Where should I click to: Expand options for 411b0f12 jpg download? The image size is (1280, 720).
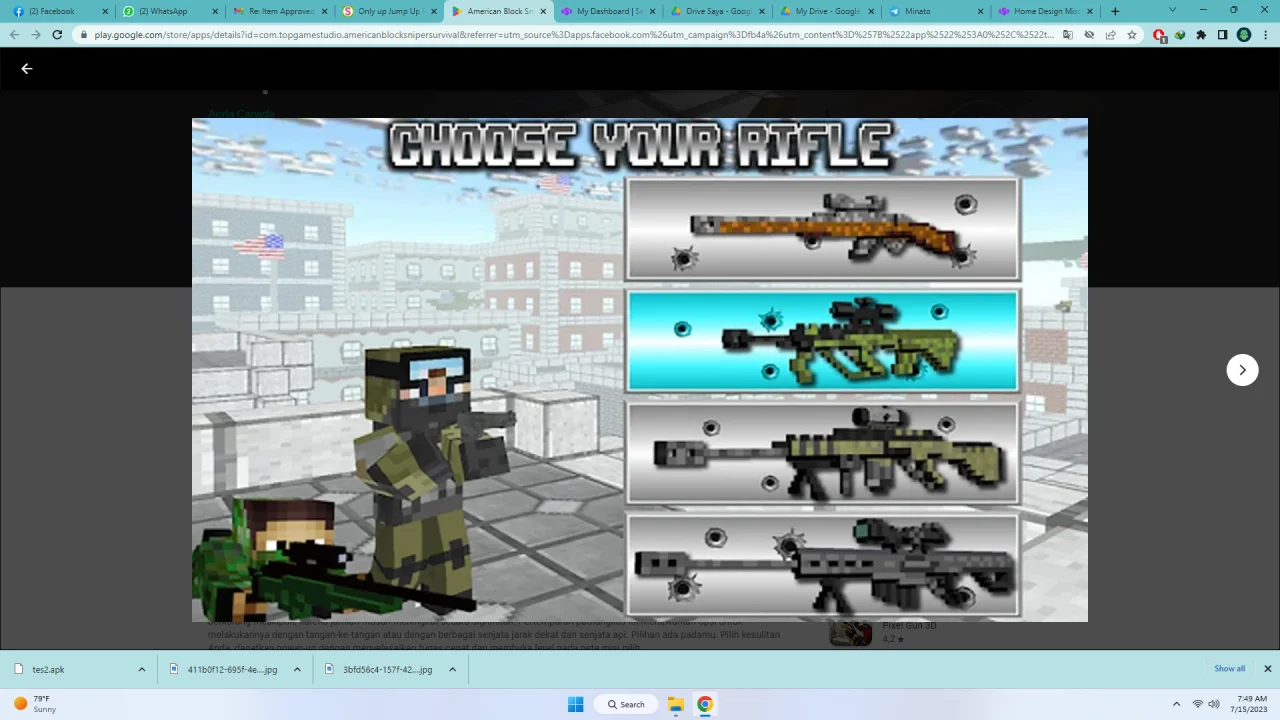coord(297,669)
